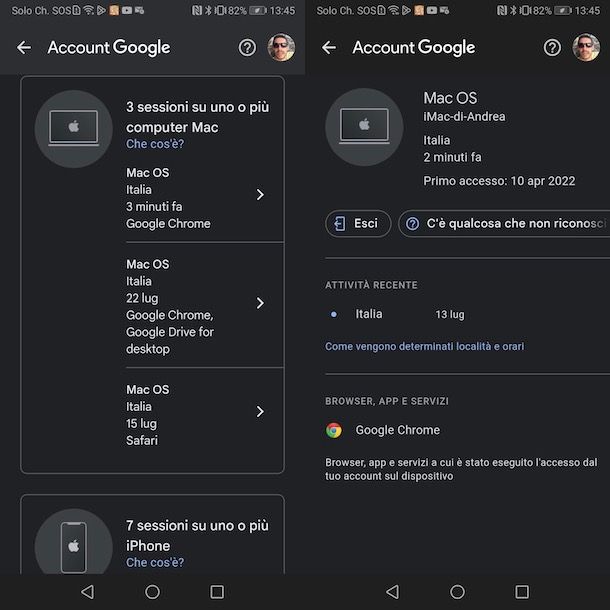
Task: Tap Android back button on the left screen
Action: pos(88,592)
